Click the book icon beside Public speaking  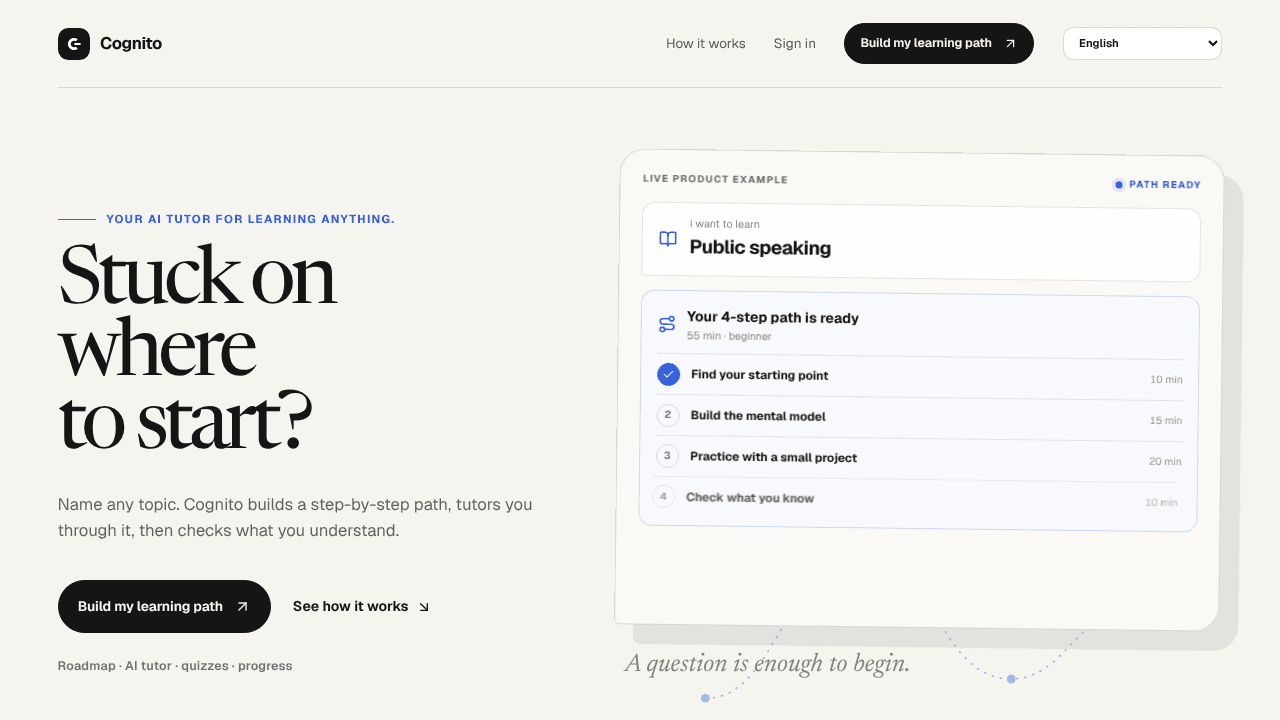668,239
